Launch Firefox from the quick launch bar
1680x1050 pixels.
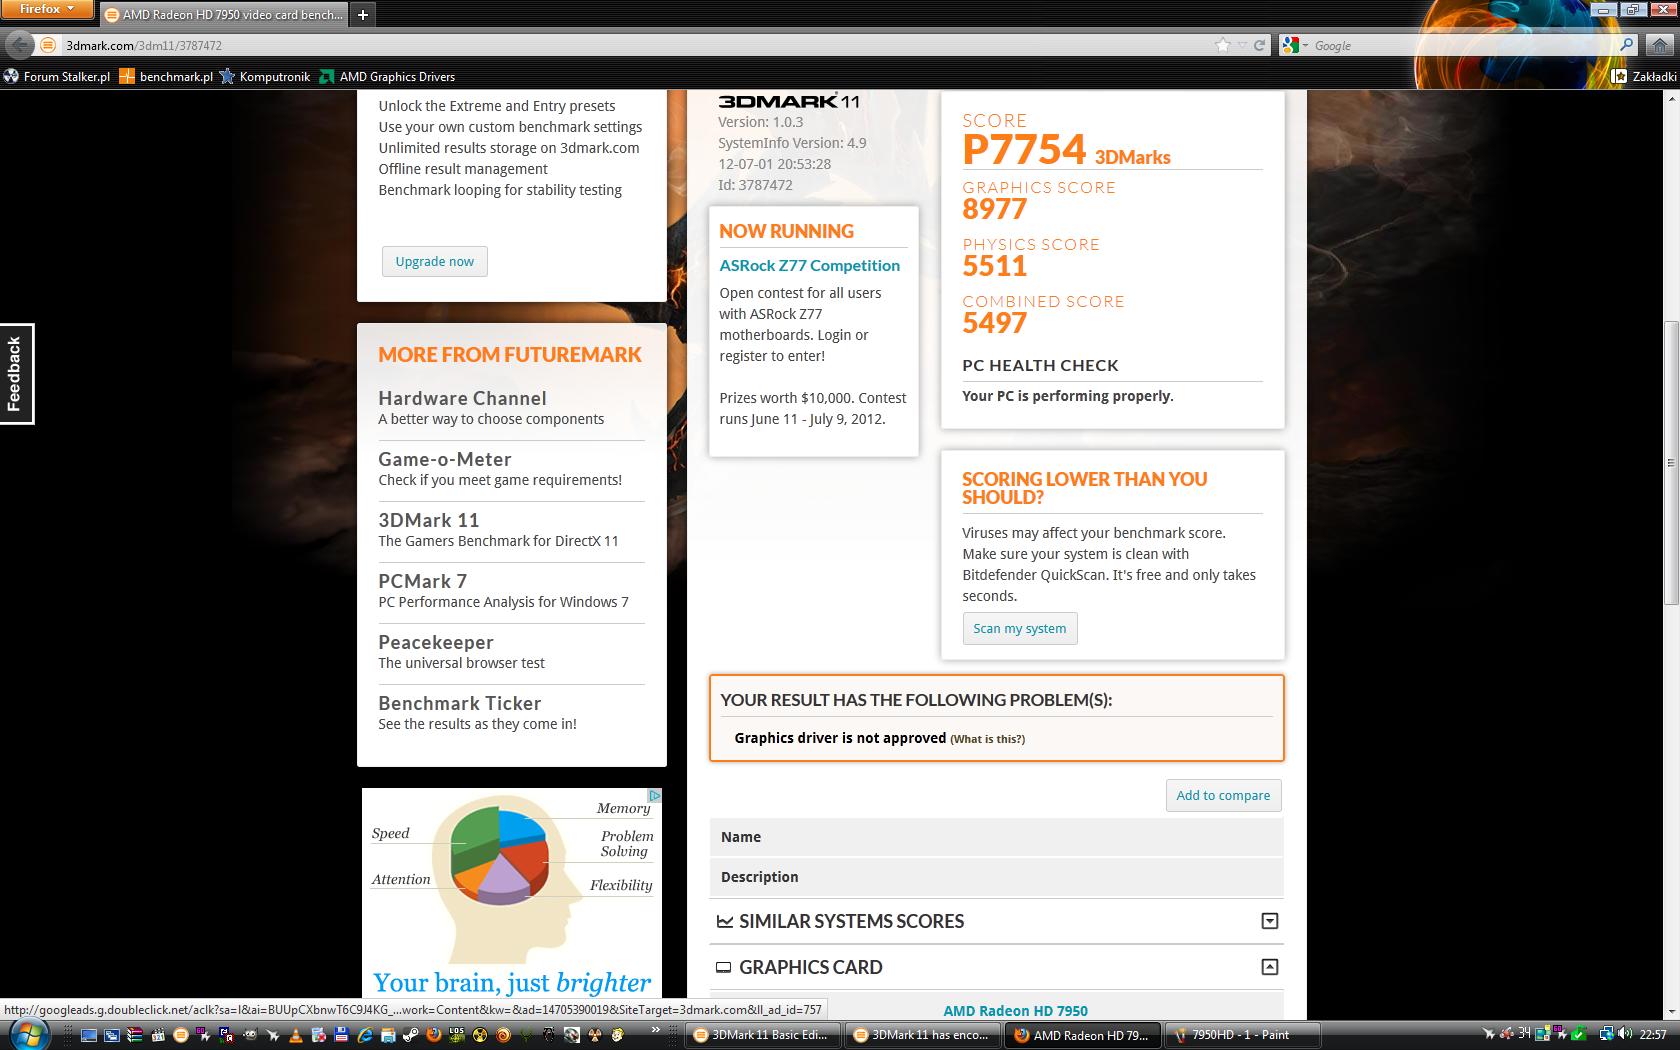click(x=434, y=1035)
